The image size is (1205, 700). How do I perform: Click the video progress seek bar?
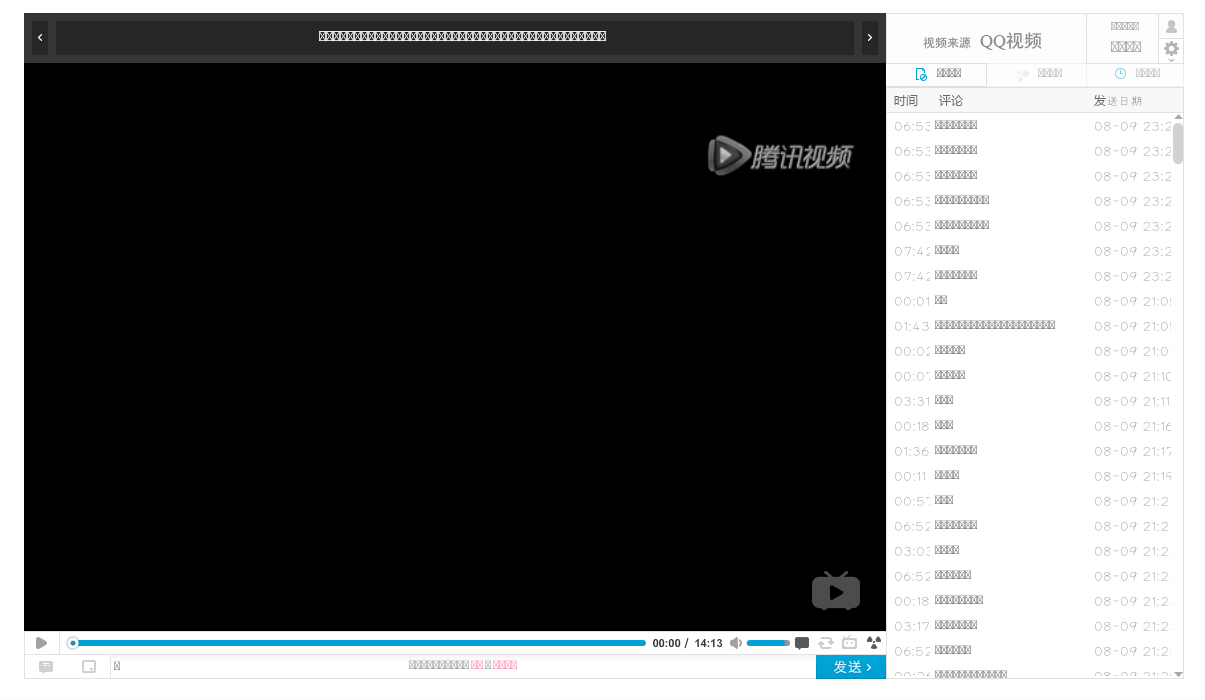click(x=359, y=643)
